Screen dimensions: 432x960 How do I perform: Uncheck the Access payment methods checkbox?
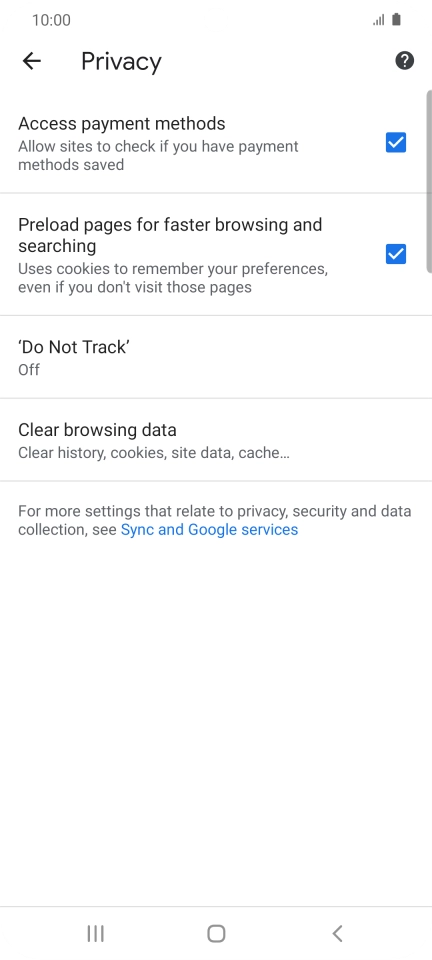tap(396, 143)
